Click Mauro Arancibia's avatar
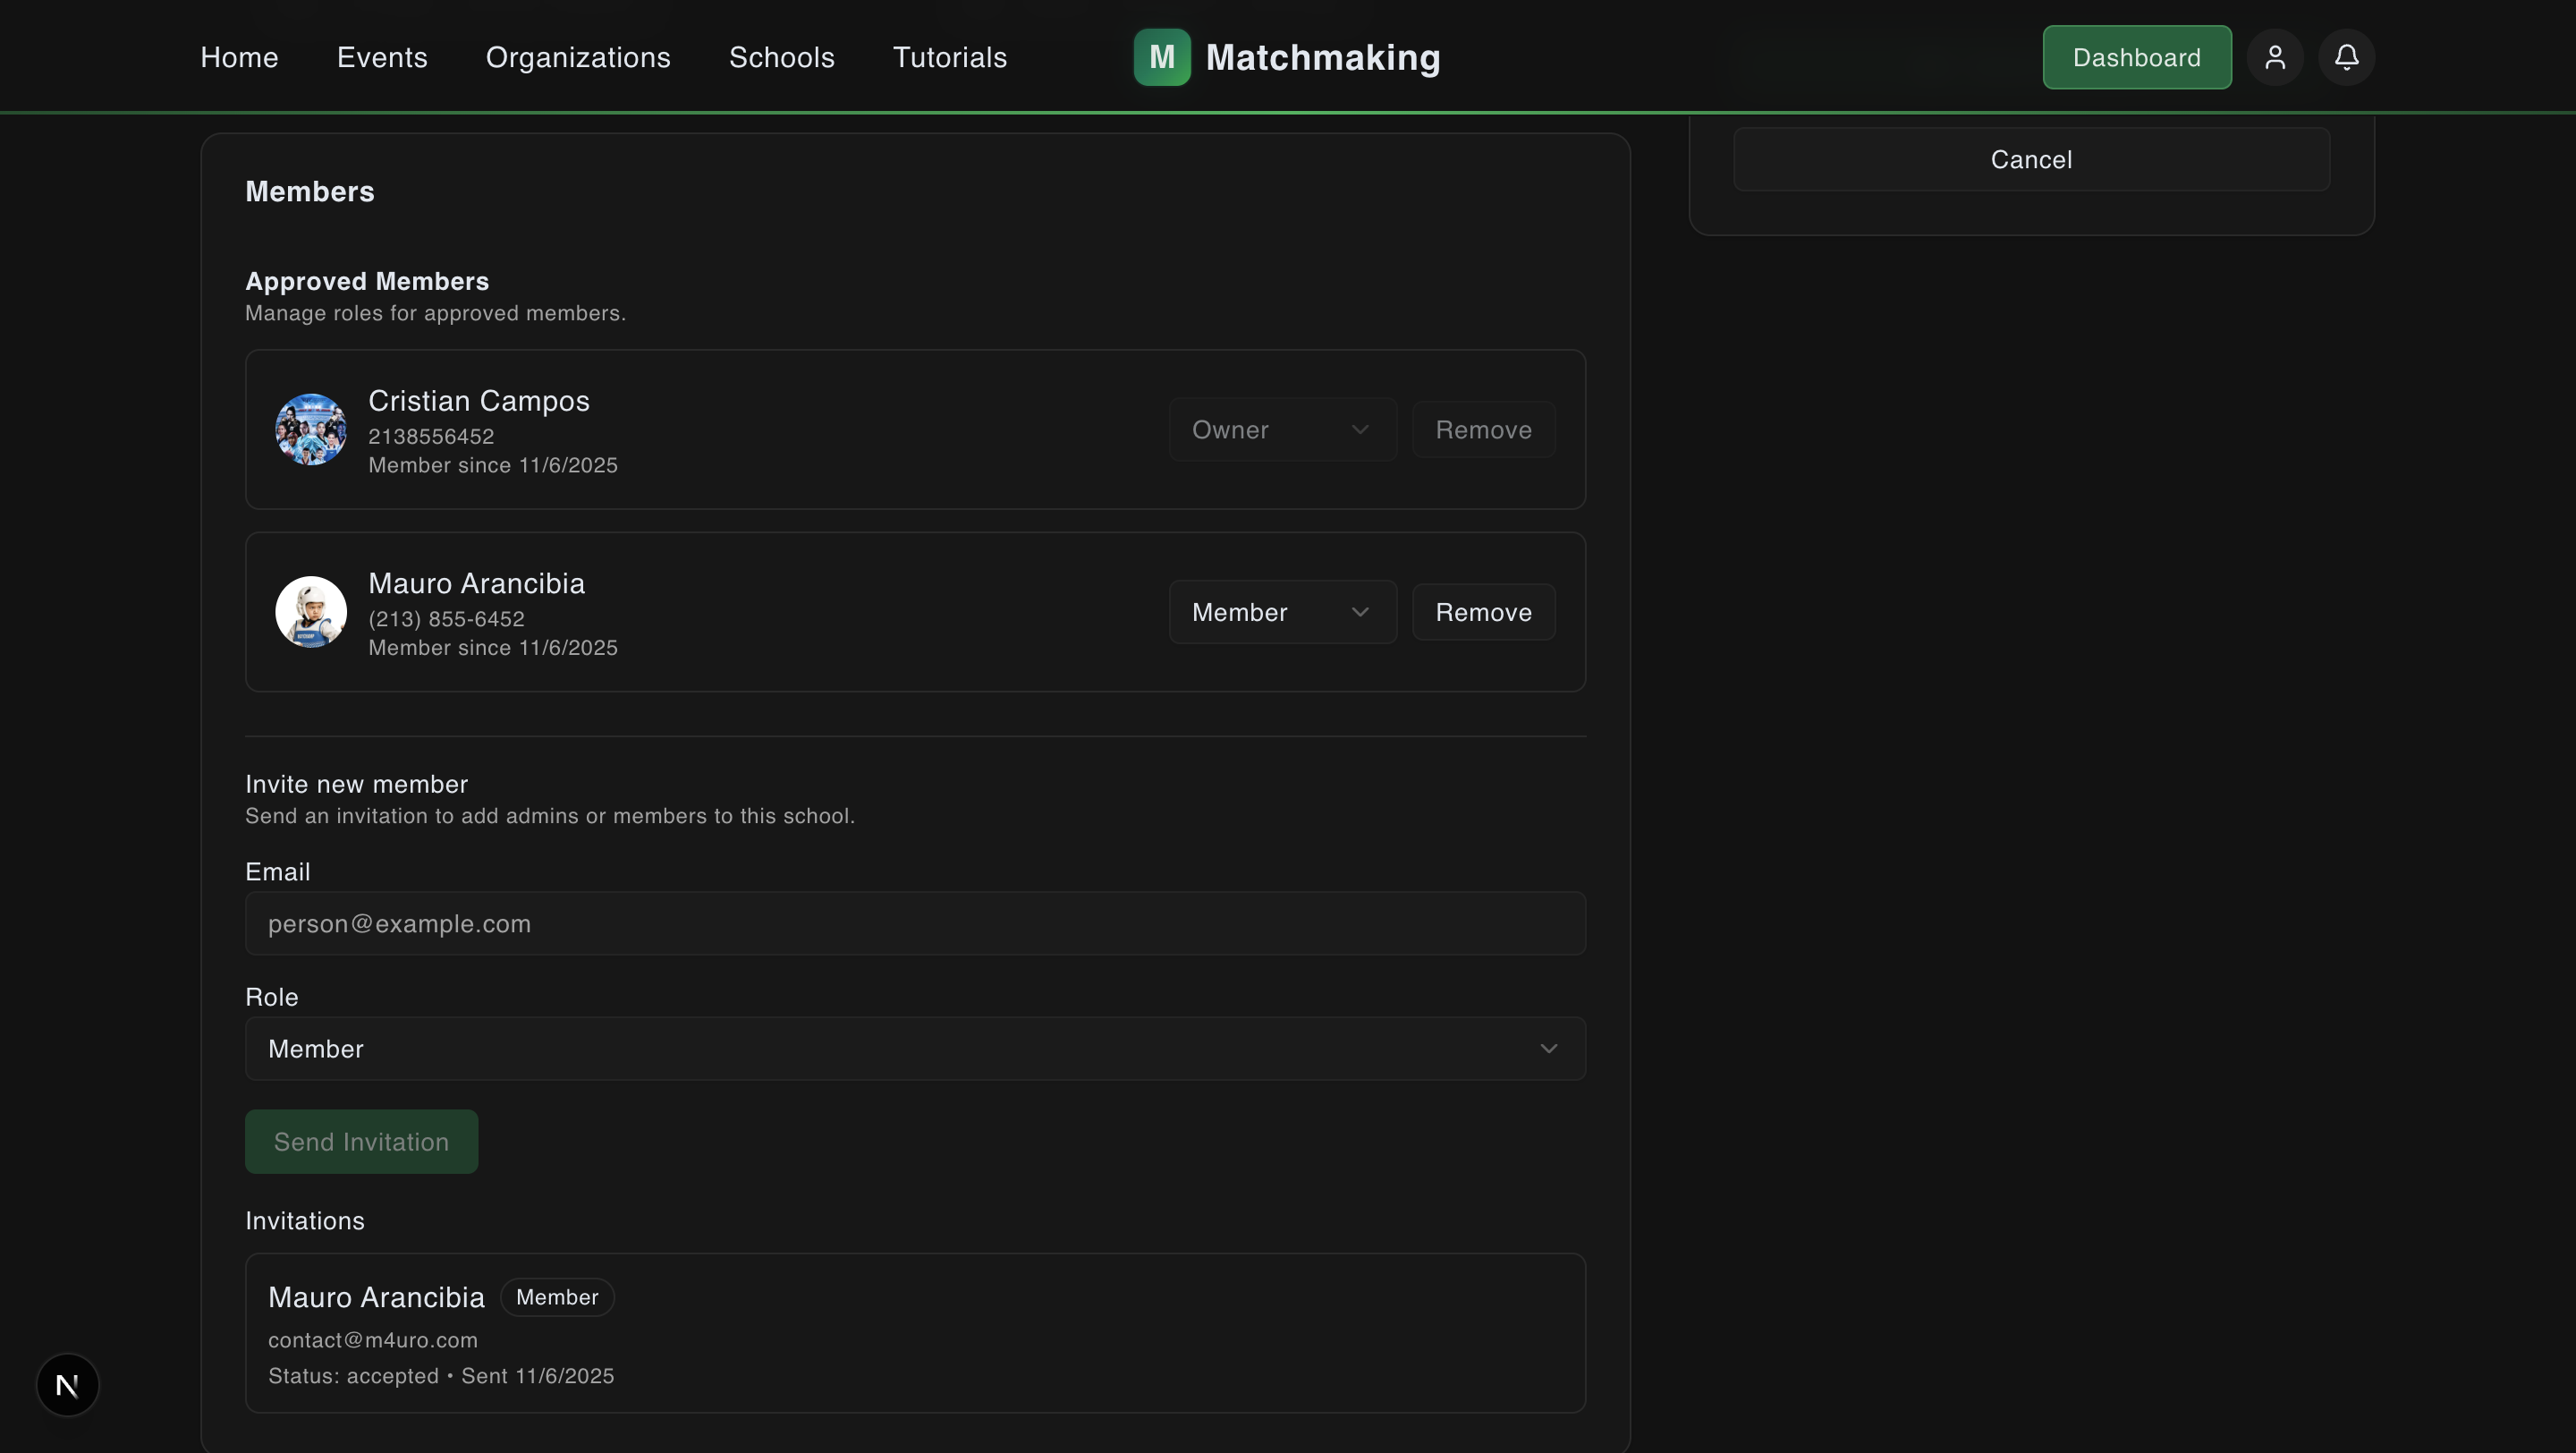Viewport: 2576px width, 1453px height. pyautogui.click(x=311, y=612)
